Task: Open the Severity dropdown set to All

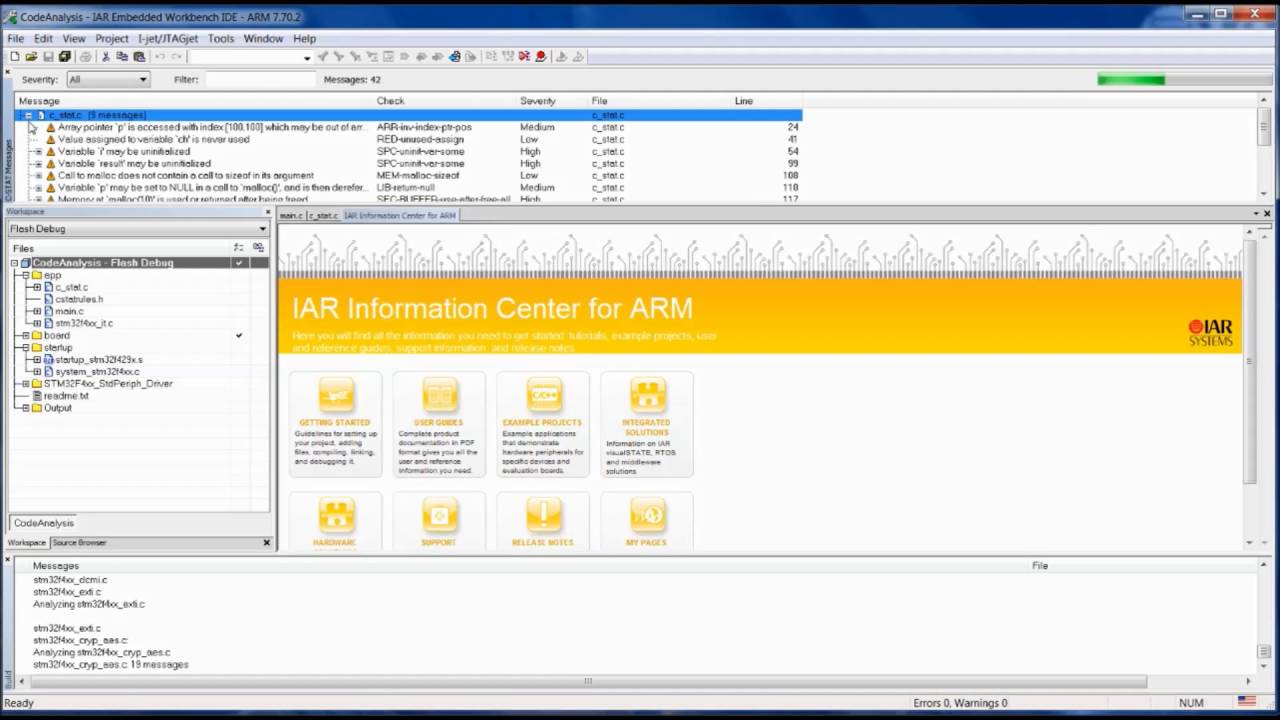Action: (x=108, y=79)
